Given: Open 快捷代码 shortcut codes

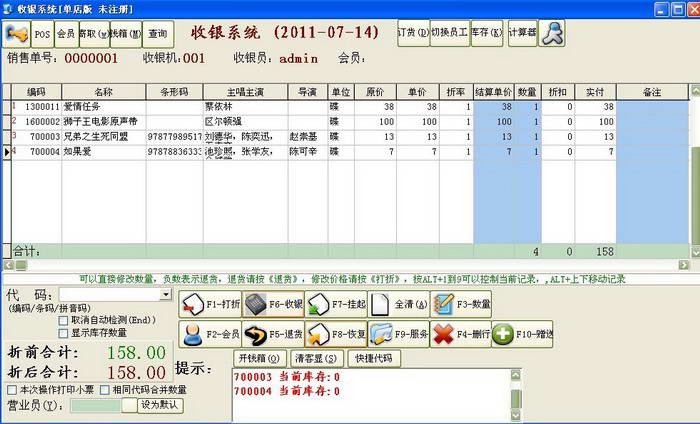Looking at the screenshot, I should [x=374, y=358].
